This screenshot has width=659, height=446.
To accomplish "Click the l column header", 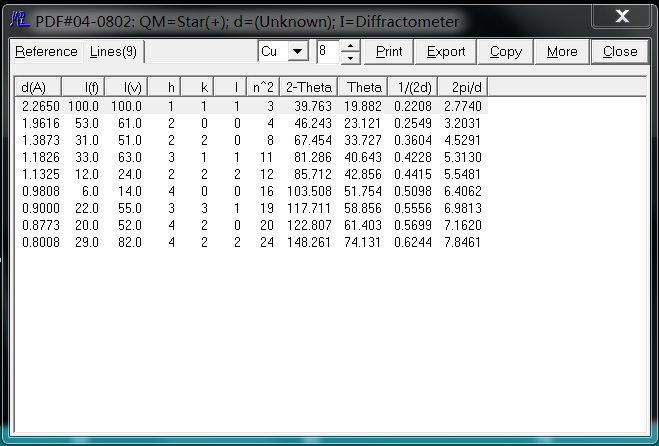I will pyautogui.click(x=231, y=87).
